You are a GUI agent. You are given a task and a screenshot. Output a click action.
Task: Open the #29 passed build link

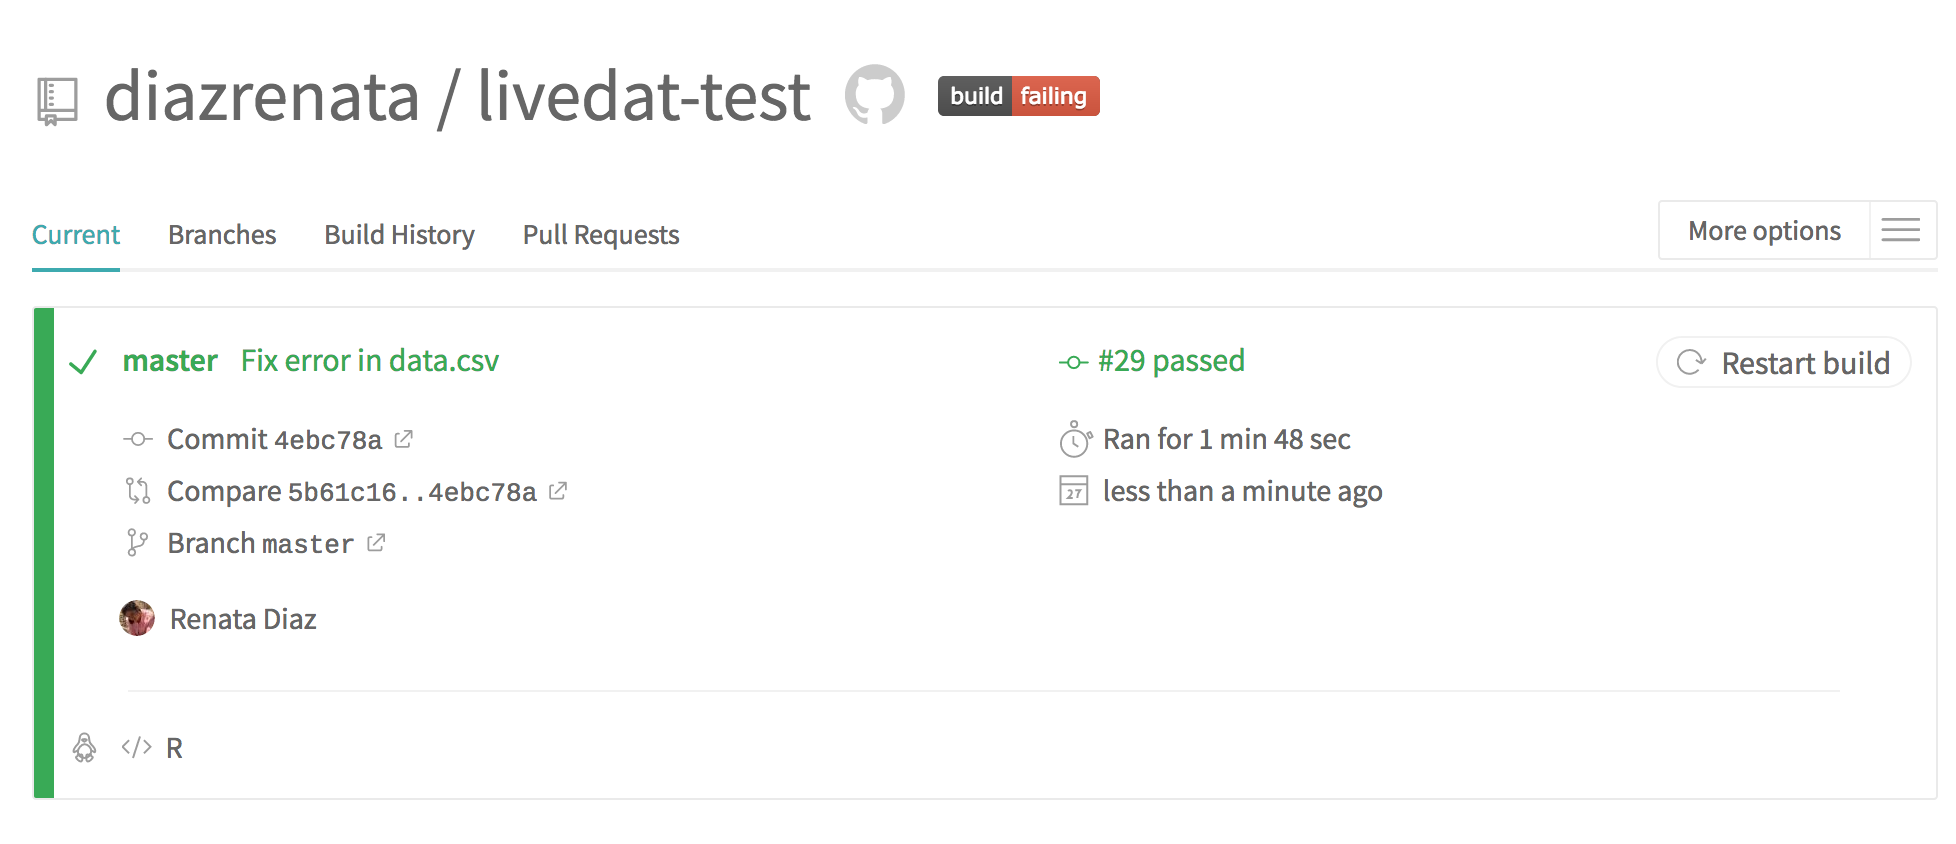point(1171,361)
